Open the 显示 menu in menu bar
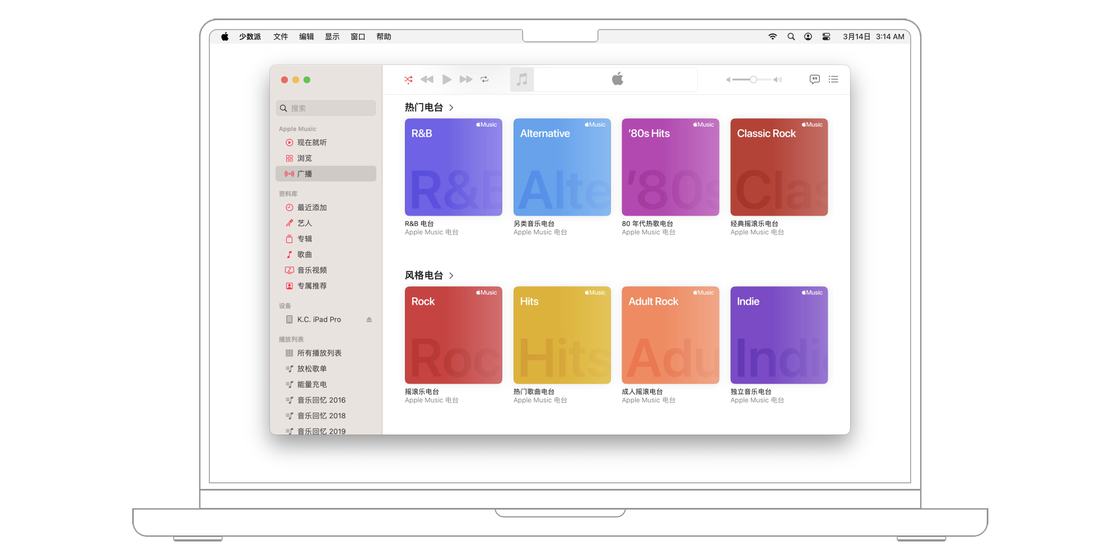Screen dimensions: 1120x560 click(x=332, y=36)
